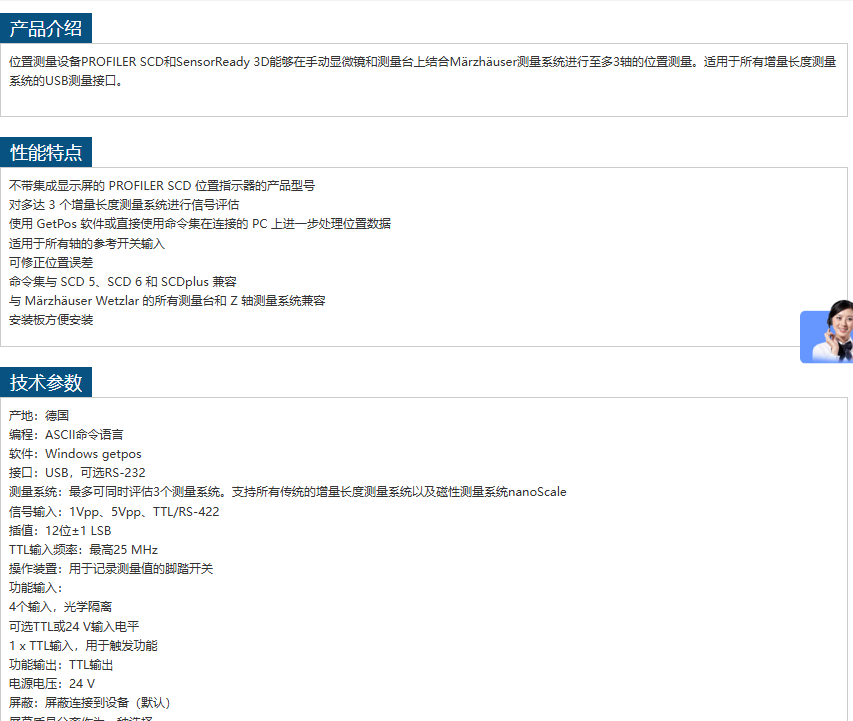The image size is (853, 721).
Task: Click the line mentioning GetPos 软件
Action: 200,224
